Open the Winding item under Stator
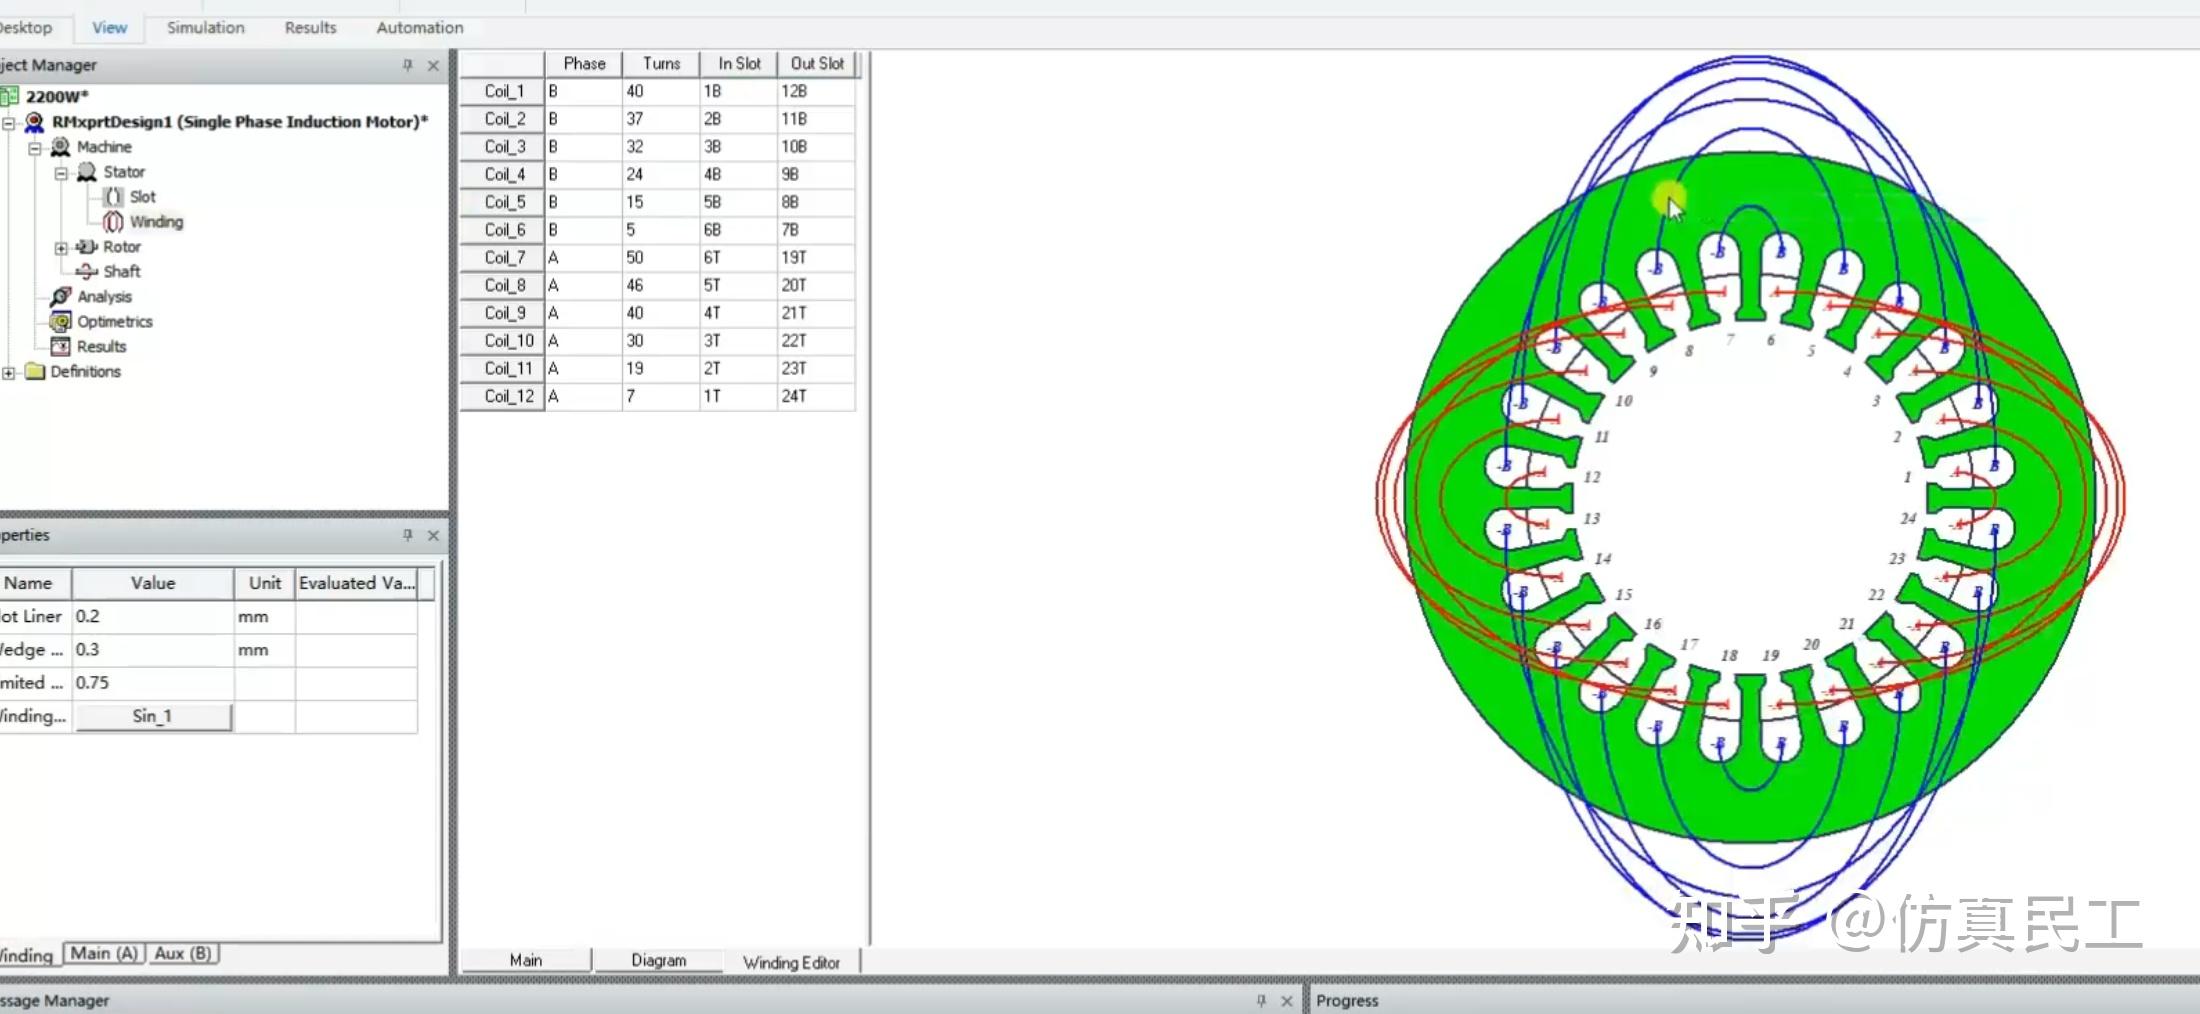The height and width of the screenshot is (1014, 2200). (x=156, y=221)
